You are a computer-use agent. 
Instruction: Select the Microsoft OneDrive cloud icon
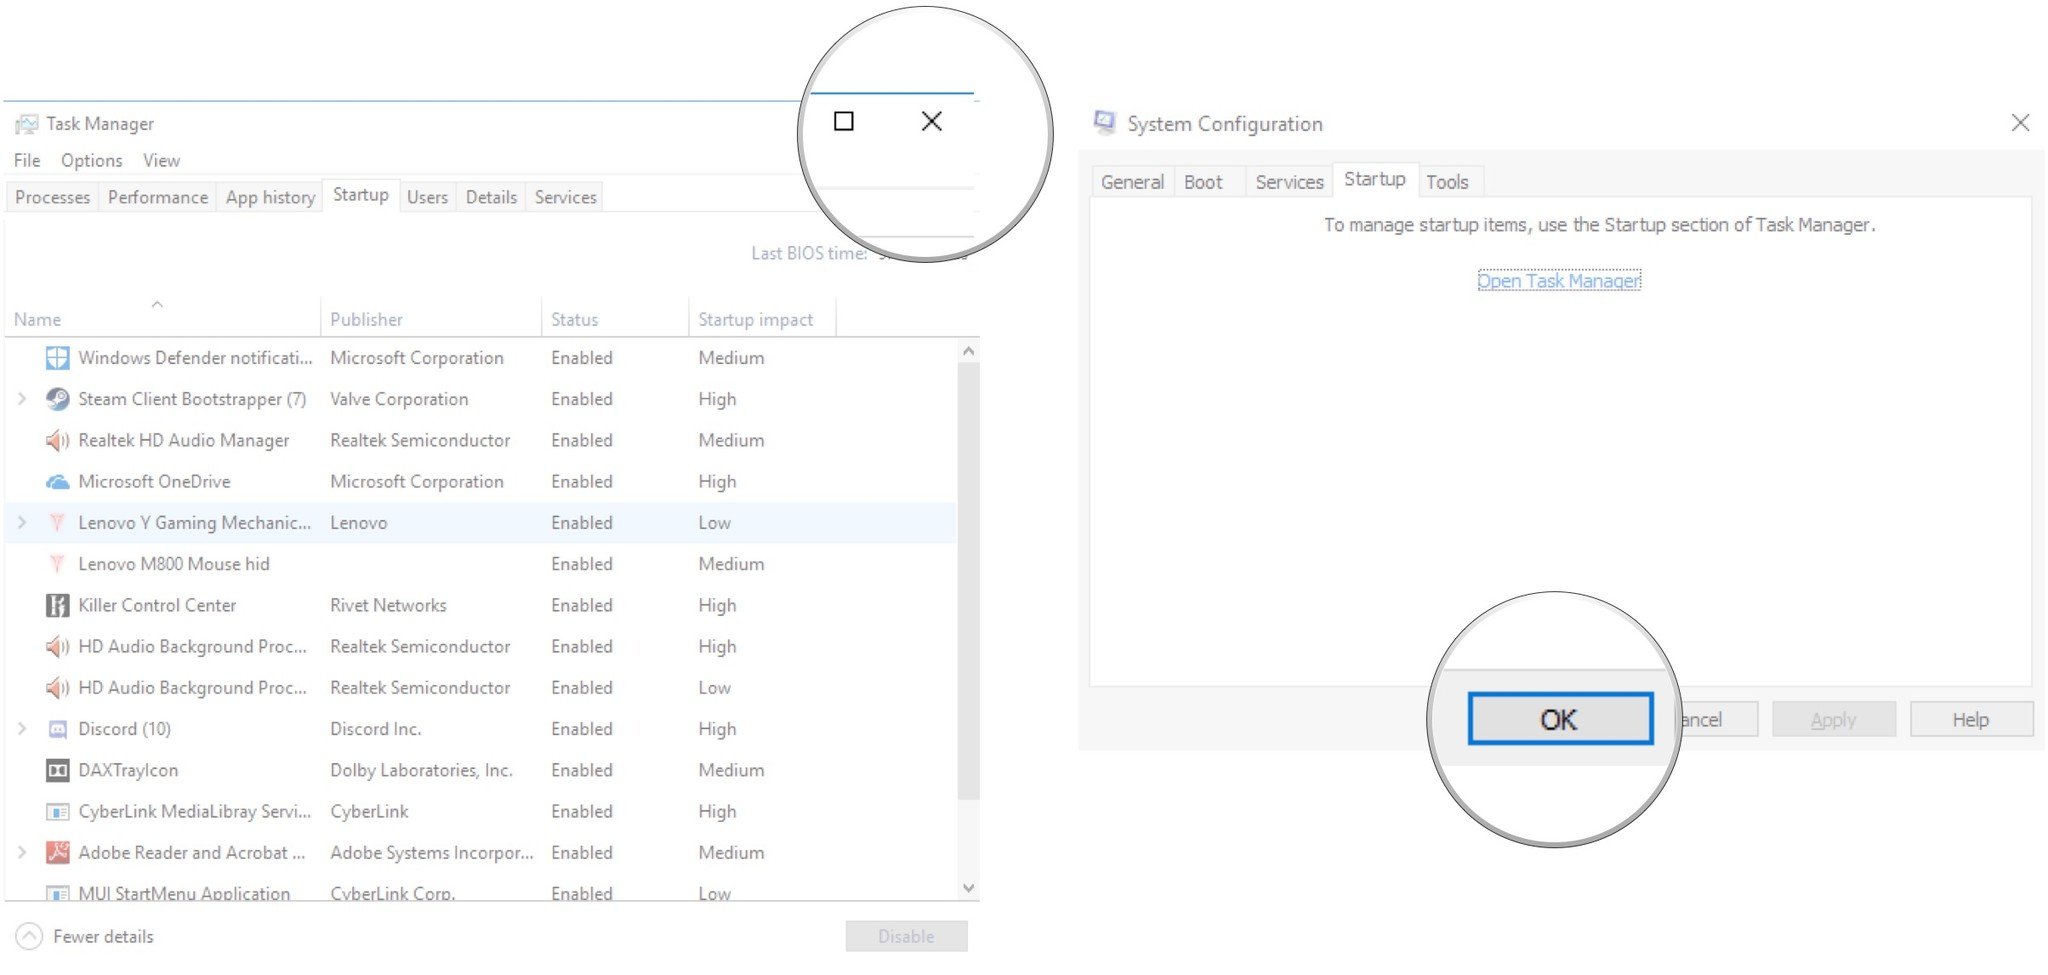(58, 482)
